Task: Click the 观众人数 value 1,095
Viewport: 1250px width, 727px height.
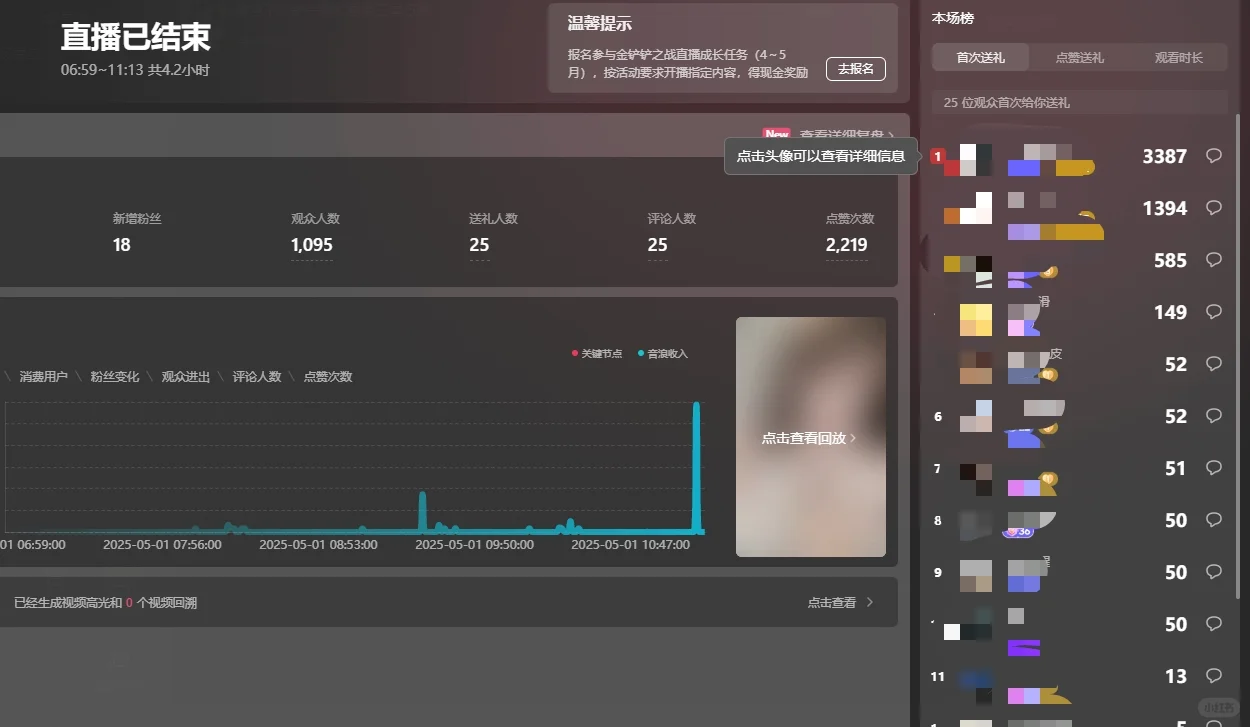Action: 312,245
